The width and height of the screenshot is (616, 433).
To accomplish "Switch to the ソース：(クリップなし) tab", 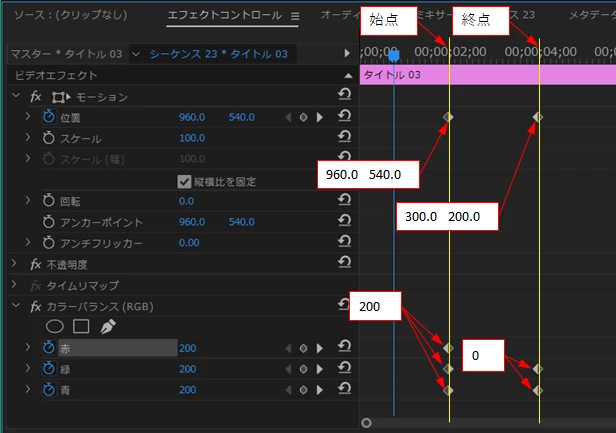I will pos(71,15).
